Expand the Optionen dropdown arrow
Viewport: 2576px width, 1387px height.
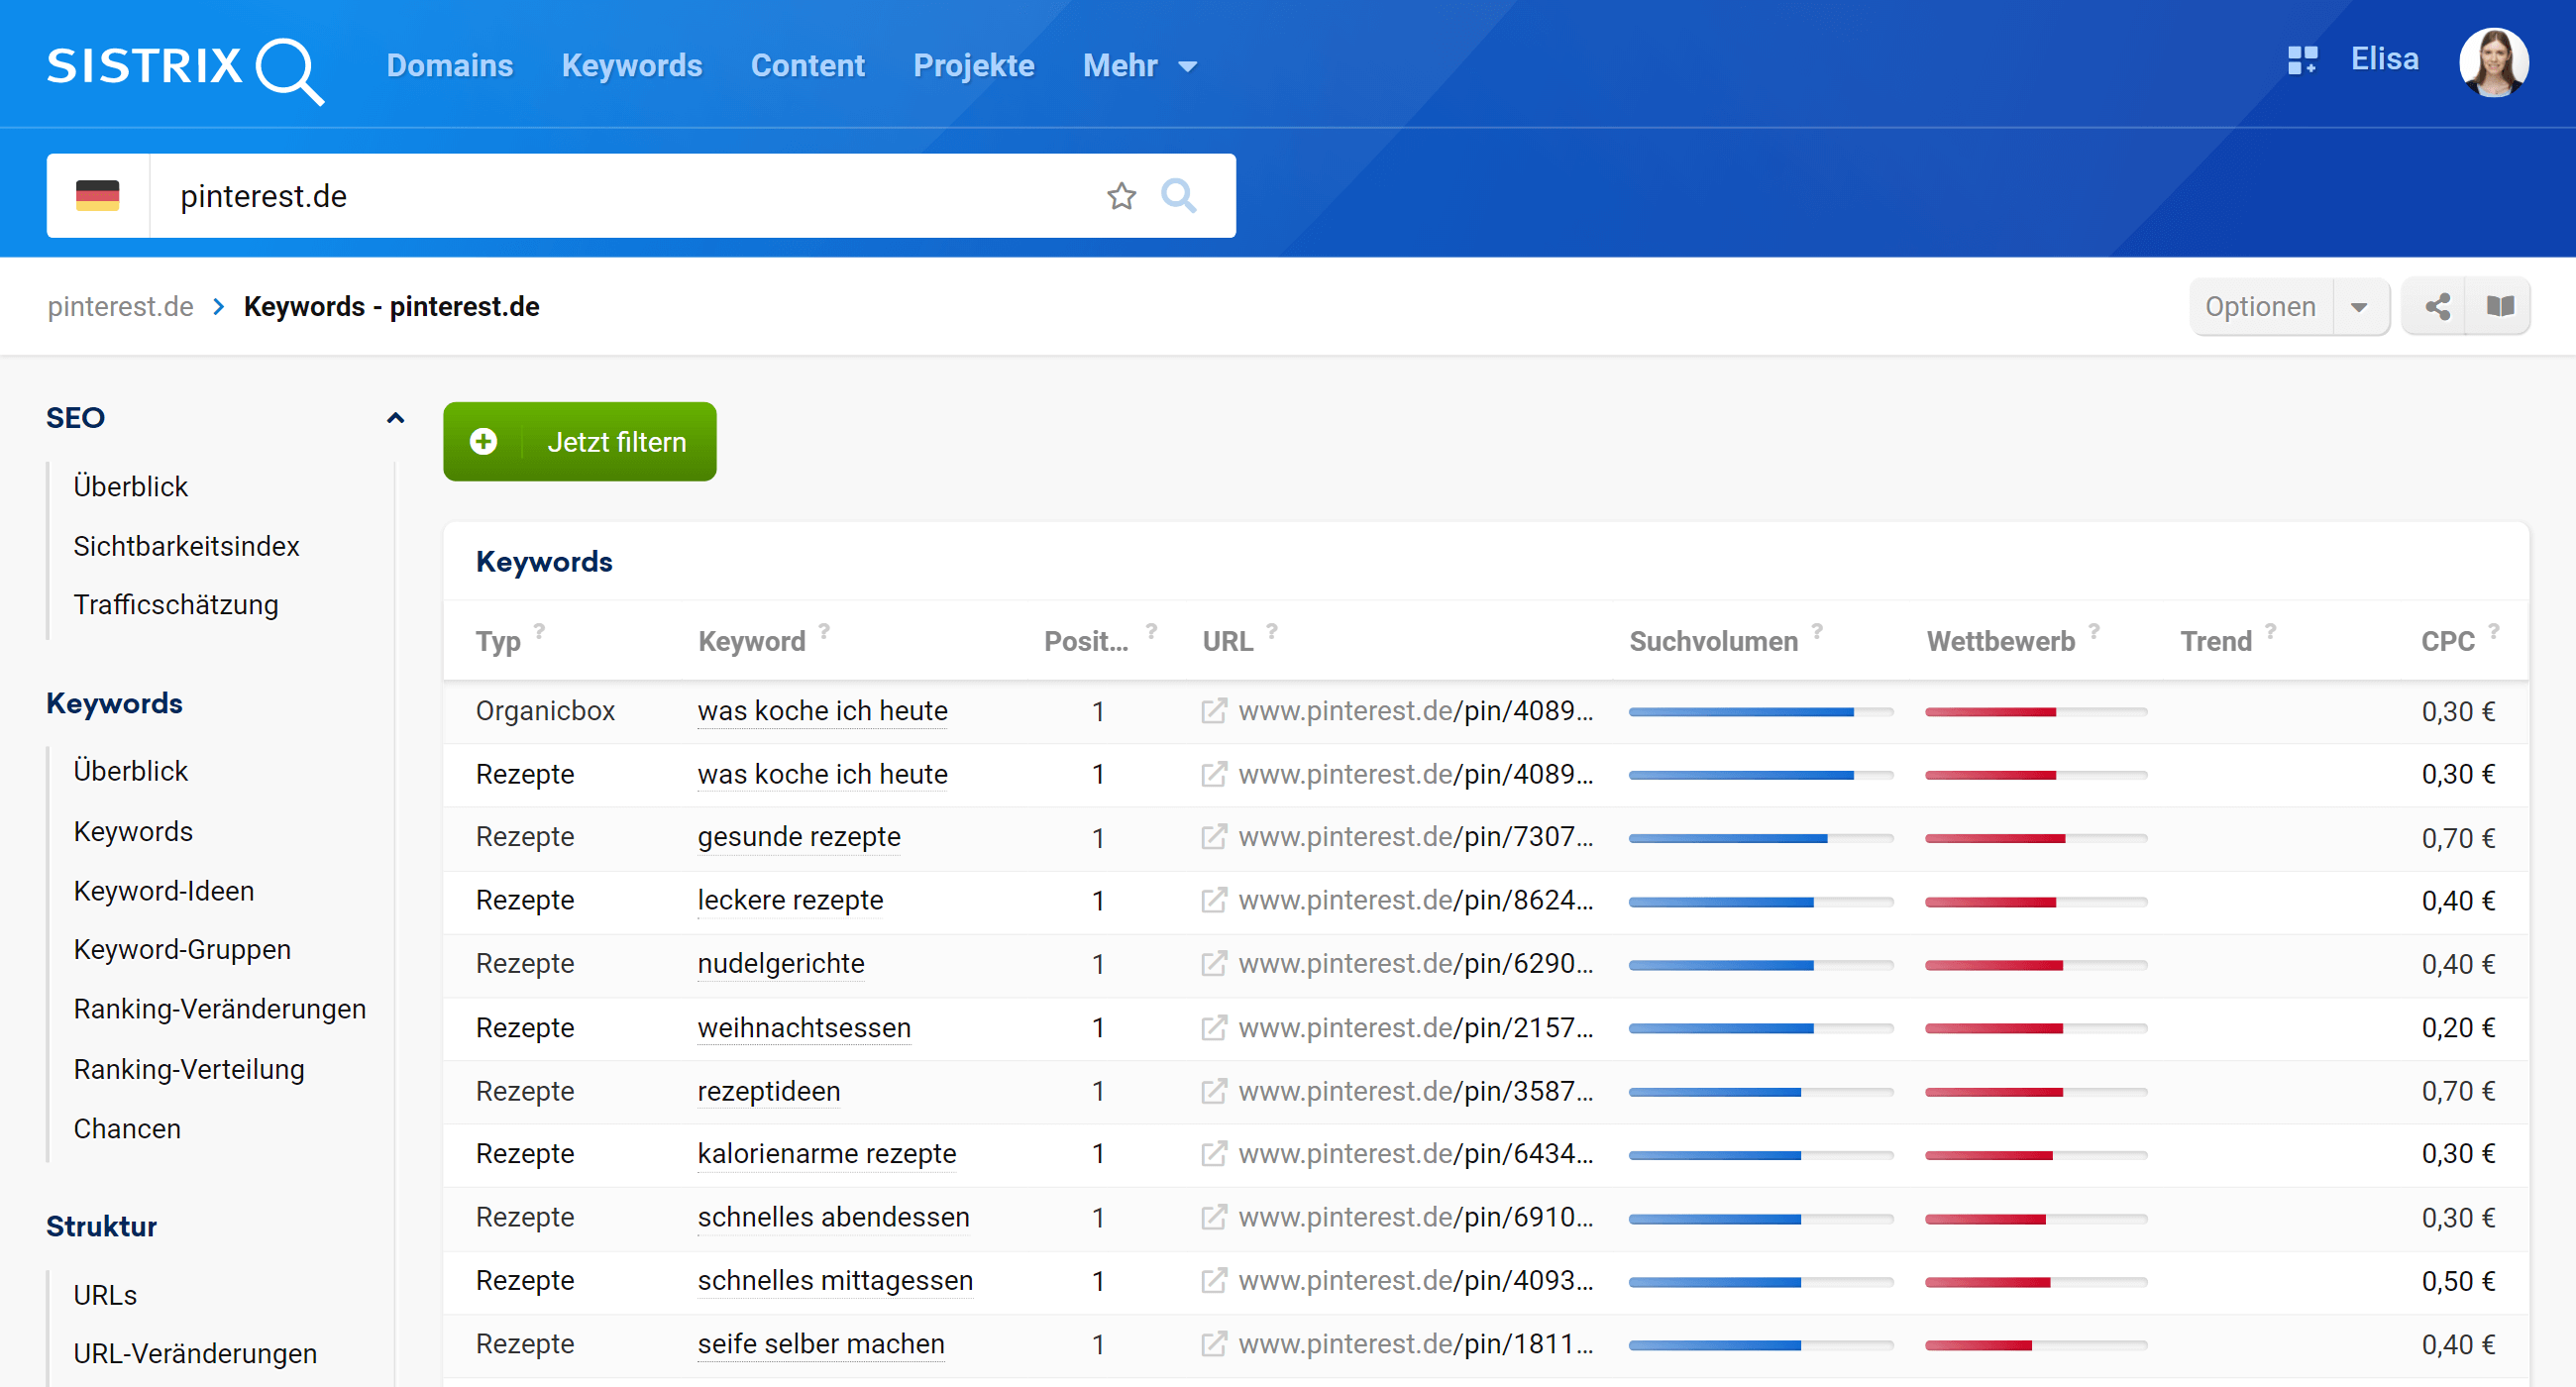tap(2359, 307)
